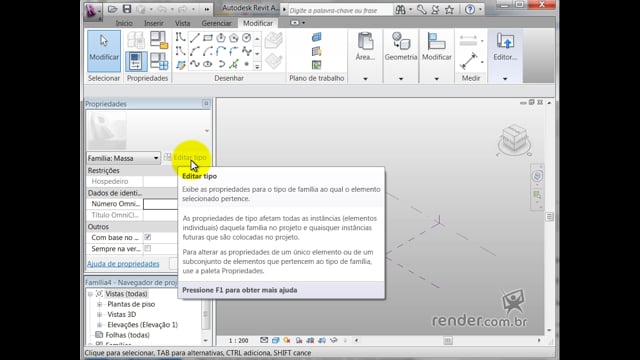Open the Revit application menu button
640x360 pixels.
[x=93, y=10]
